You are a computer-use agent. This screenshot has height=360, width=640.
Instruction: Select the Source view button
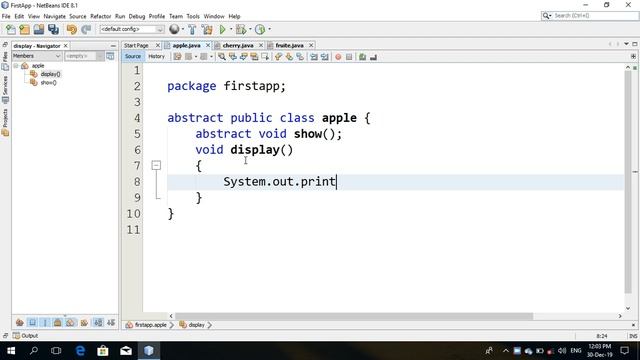pyautogui.click(x=133, y=57)
